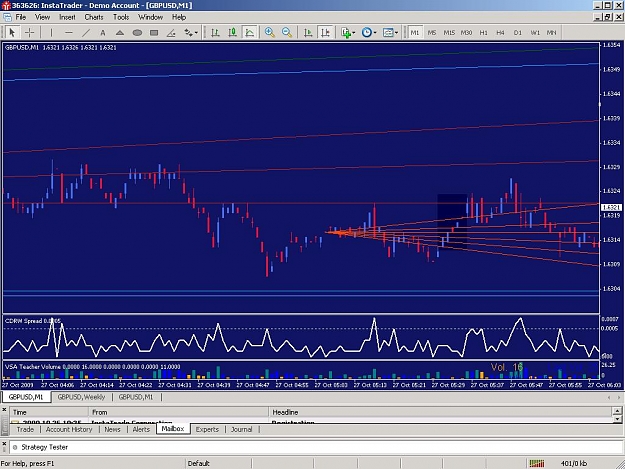Zoom out of the chart
This screenshot has width=625, height=469.
(x=287, y=33)
